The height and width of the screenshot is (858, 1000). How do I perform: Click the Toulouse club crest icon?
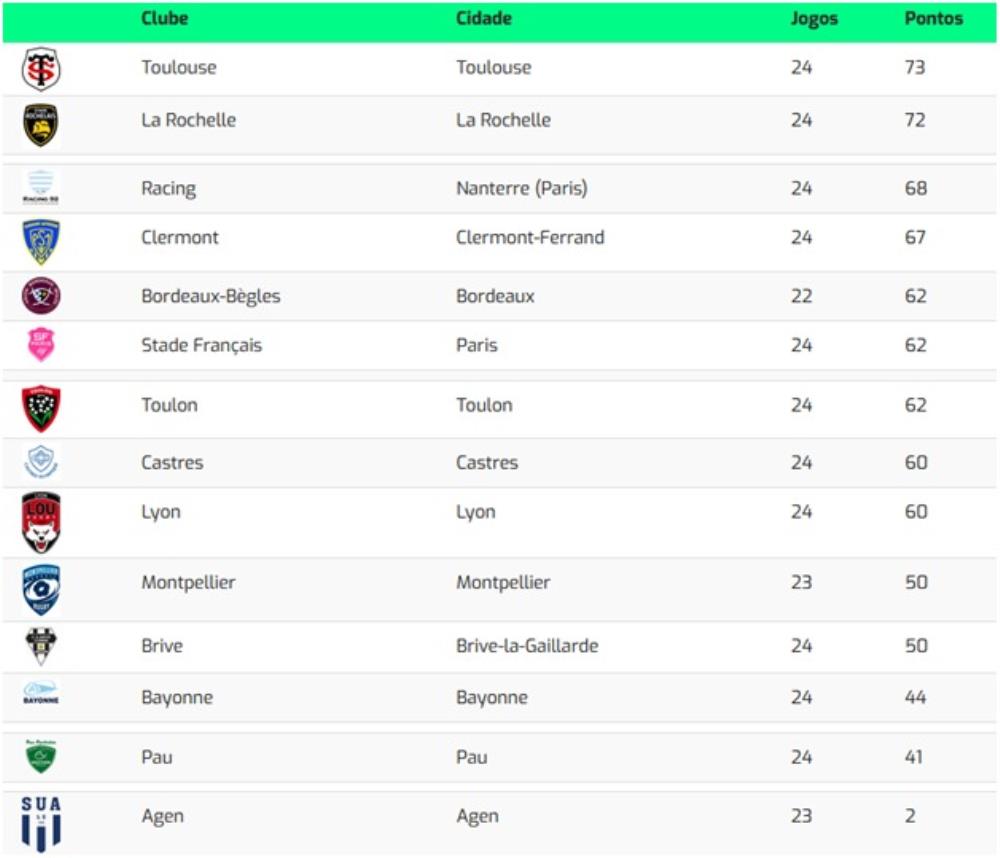tap(41, 69)
